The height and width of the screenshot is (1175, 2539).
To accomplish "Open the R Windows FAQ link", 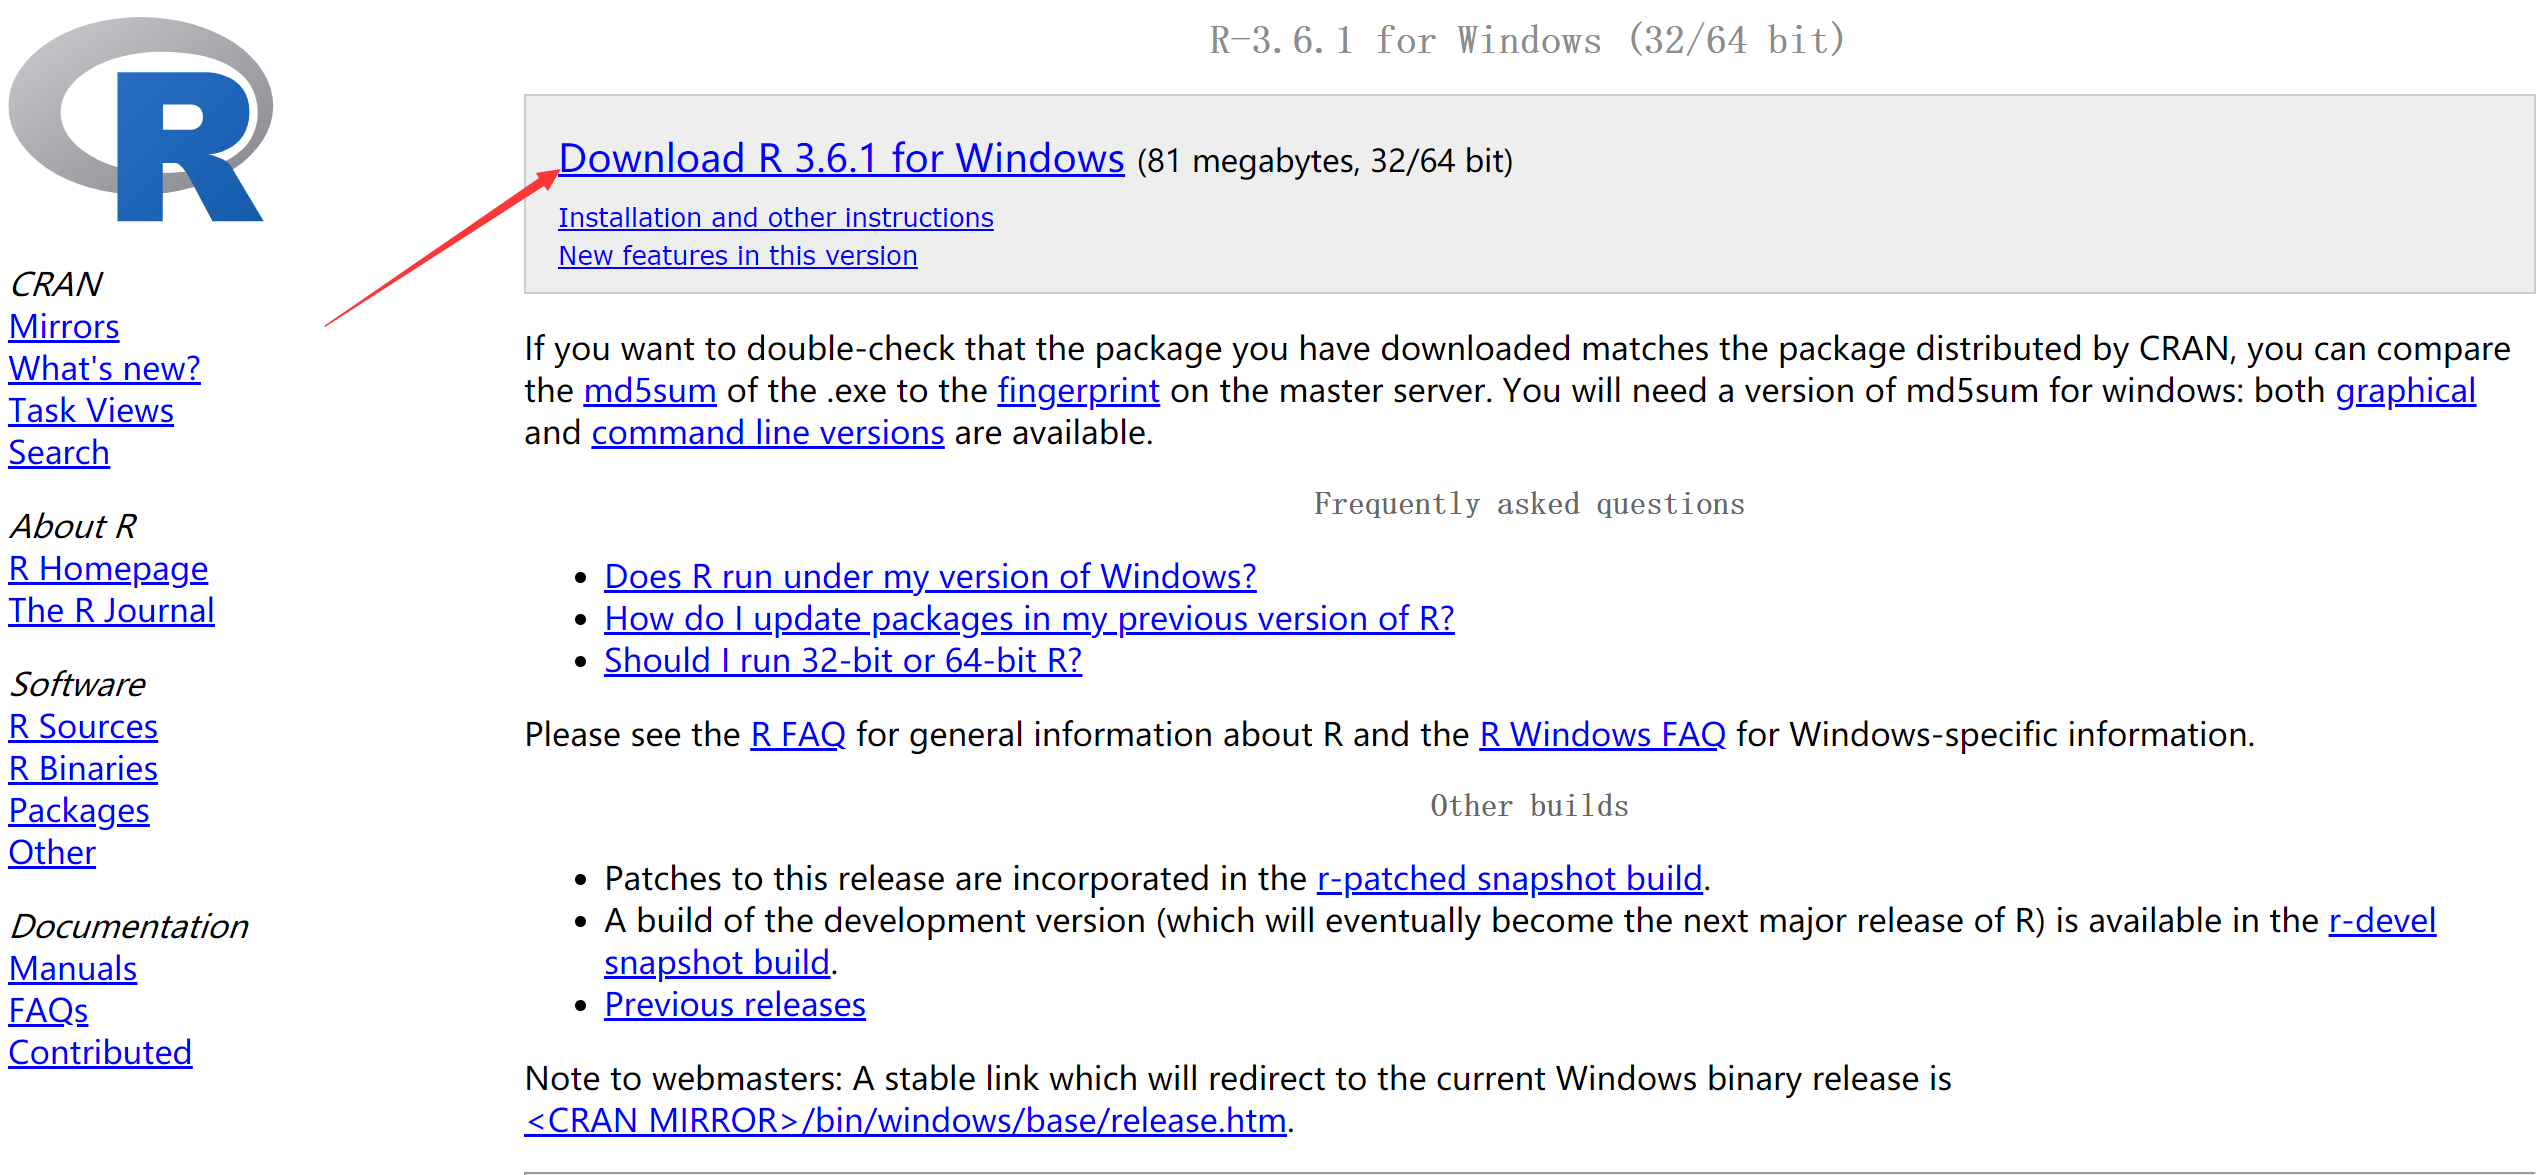I will (x=1602, y=735).
